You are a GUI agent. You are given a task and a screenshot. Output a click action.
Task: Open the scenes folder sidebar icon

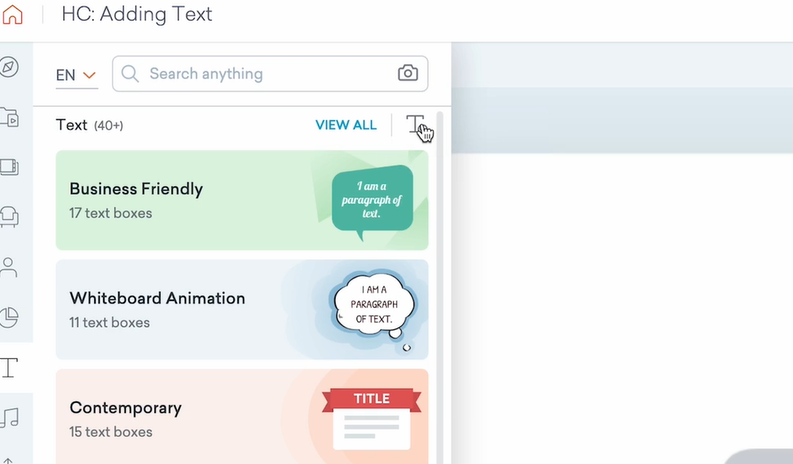point(9,117)
